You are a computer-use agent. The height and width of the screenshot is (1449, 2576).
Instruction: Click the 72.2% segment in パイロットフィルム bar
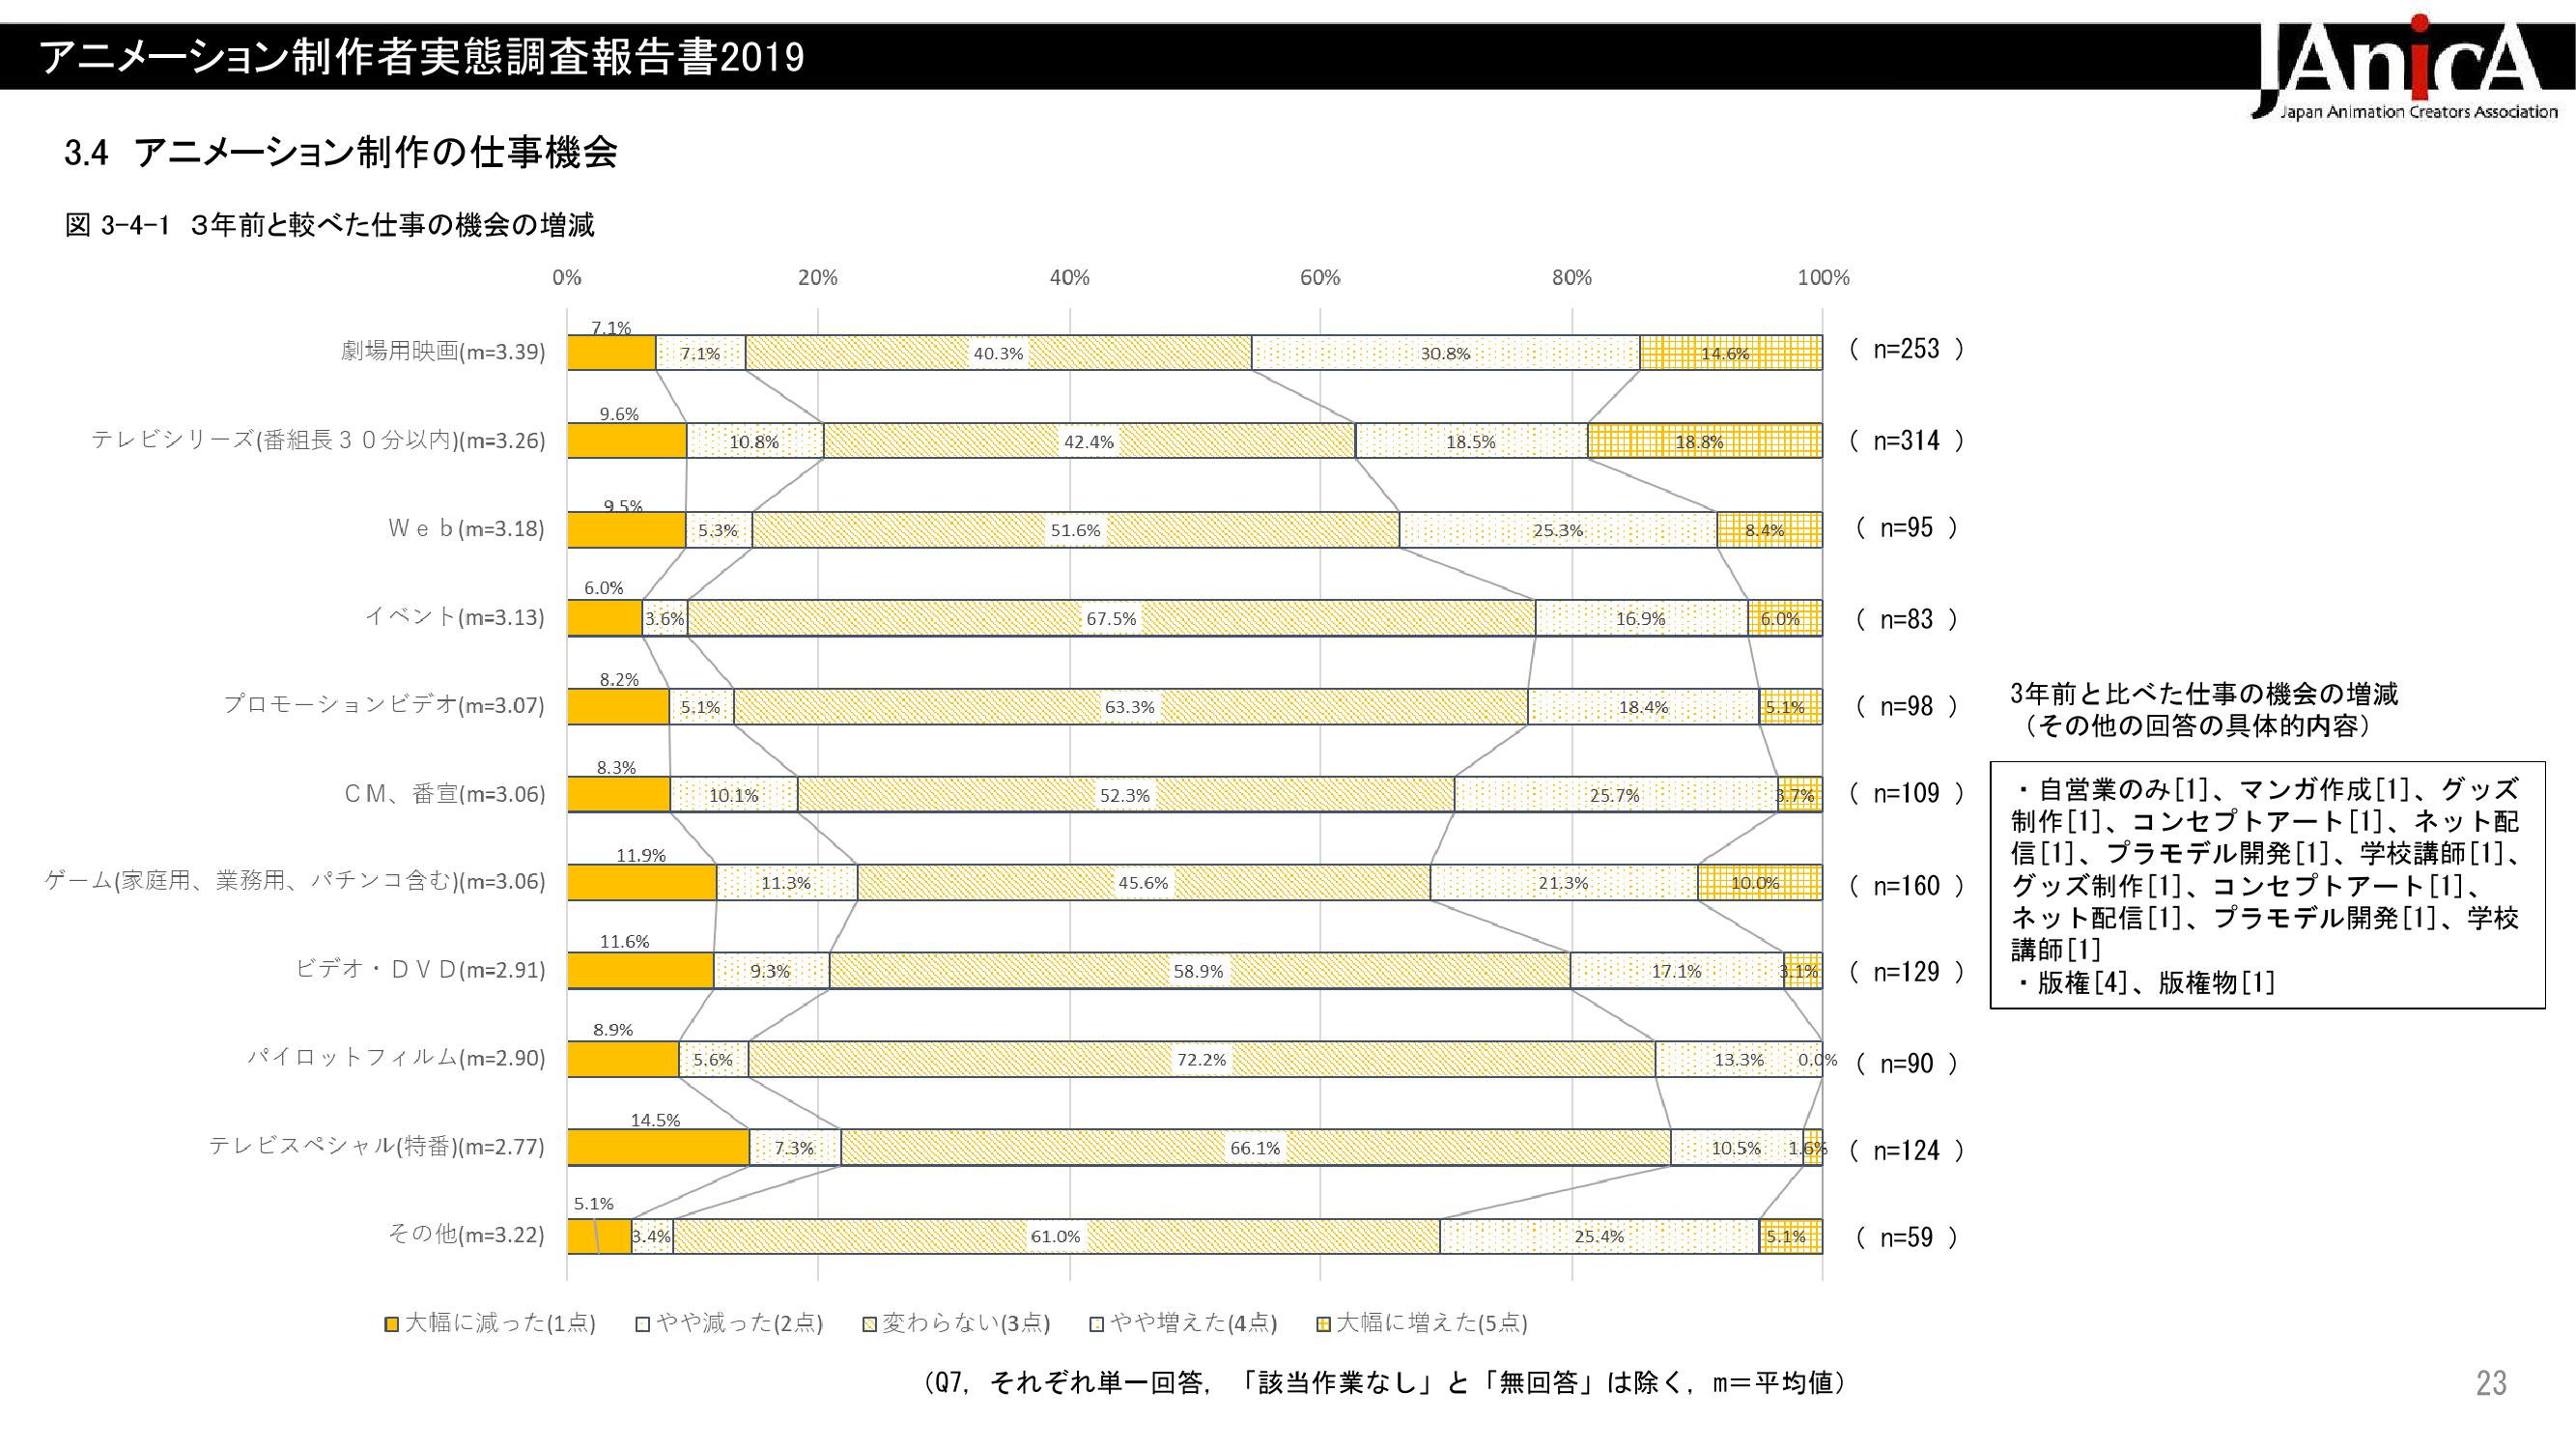tap(1202, 1059)
